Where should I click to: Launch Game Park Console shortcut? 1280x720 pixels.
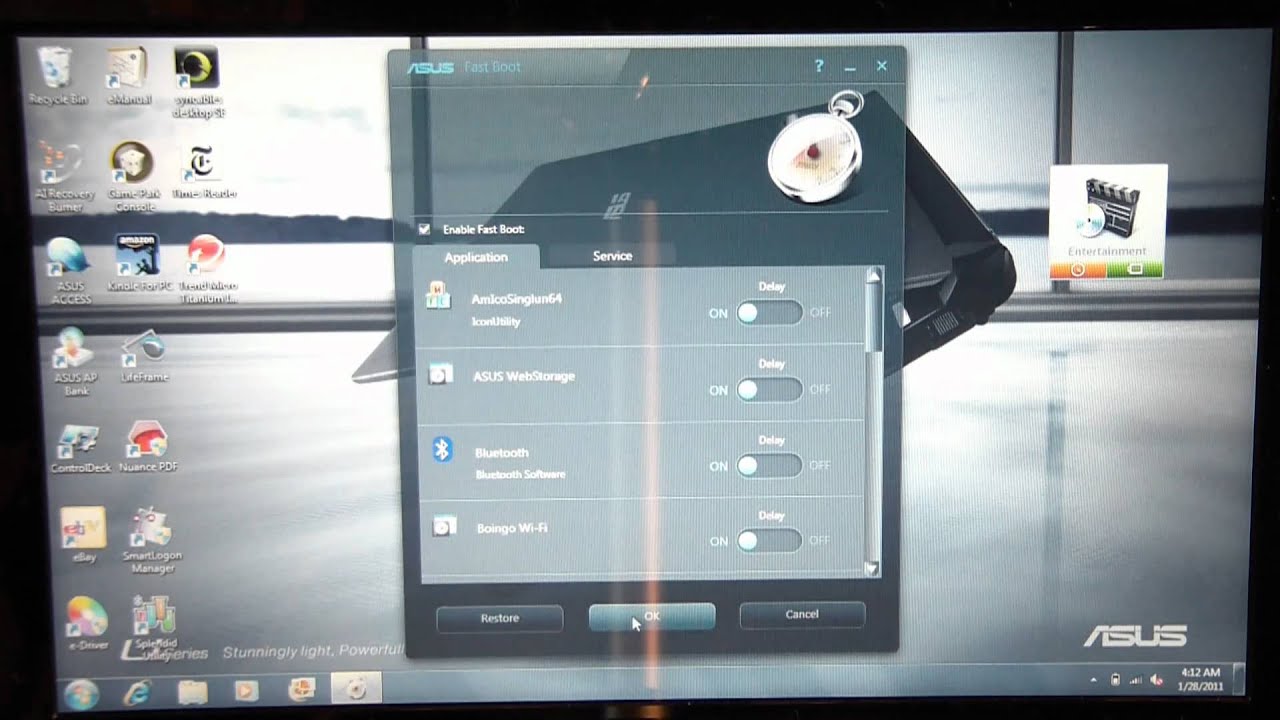pyautogui.click(x=134, y=176)
